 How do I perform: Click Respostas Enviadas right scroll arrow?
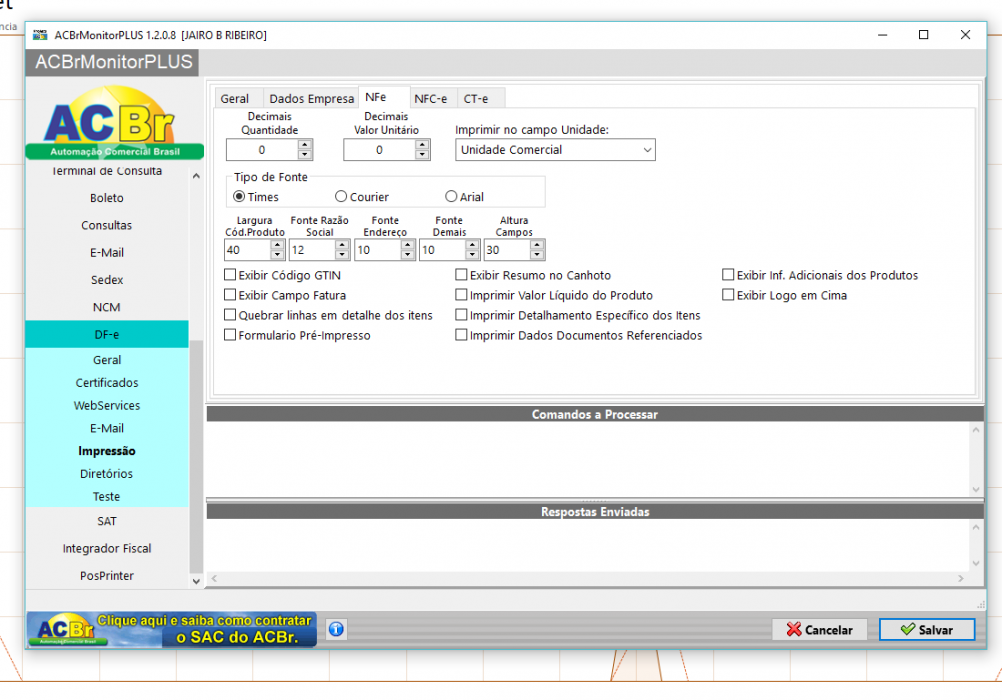[960, 578]
